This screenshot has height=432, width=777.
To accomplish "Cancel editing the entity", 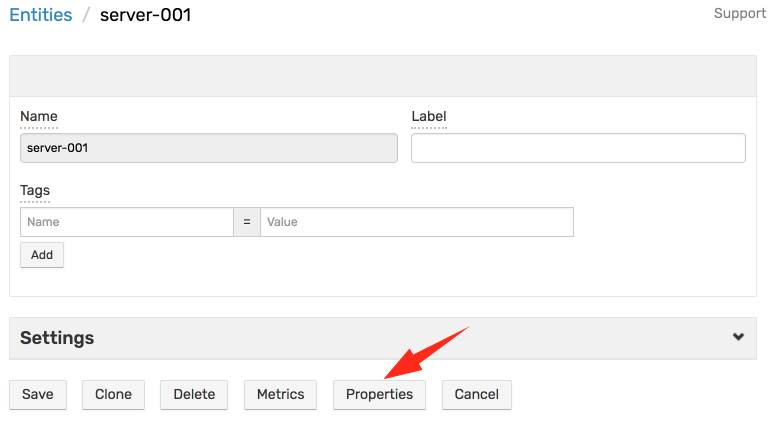I will pyautogui.click(x=477, y=394).
